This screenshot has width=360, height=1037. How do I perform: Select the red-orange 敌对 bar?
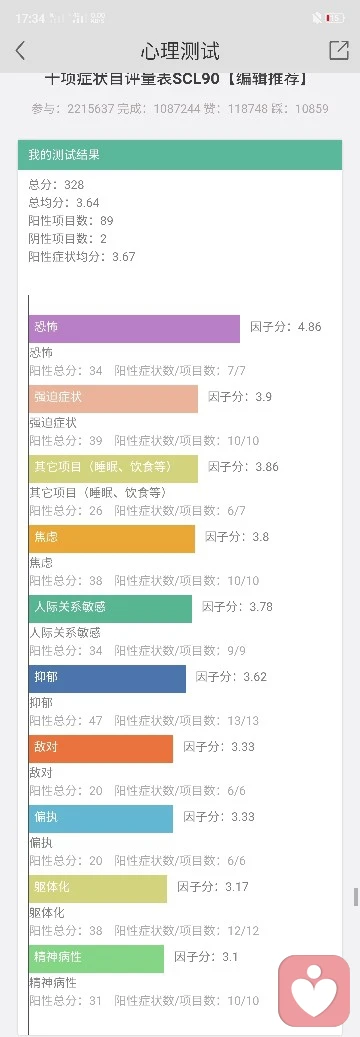pos(101,749)
